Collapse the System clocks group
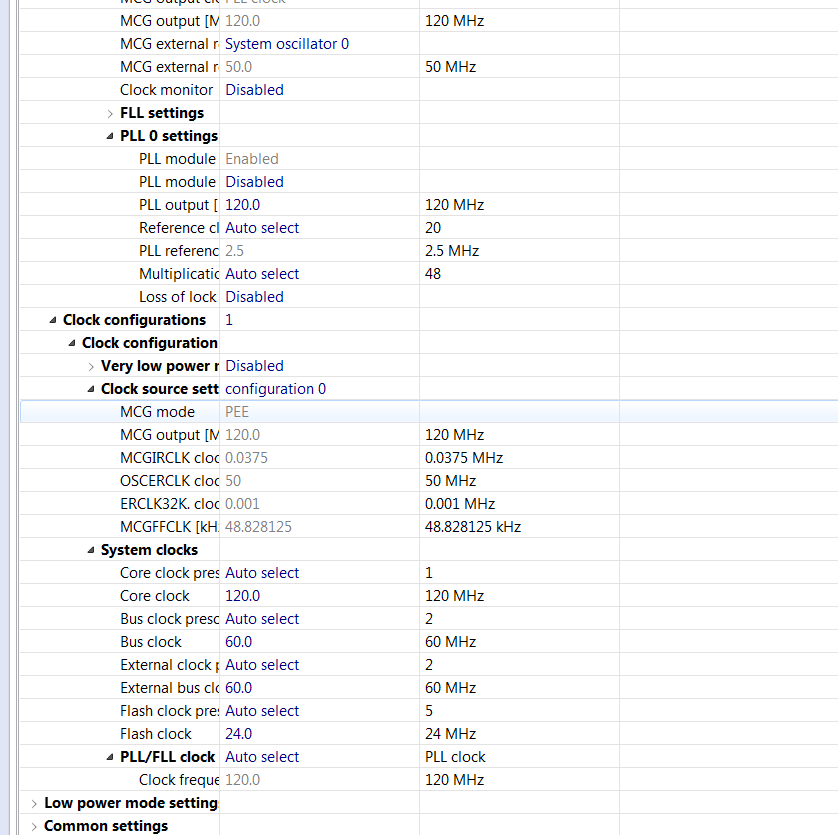838x835 pixels. pyautogui.click(x=91, y=550)
